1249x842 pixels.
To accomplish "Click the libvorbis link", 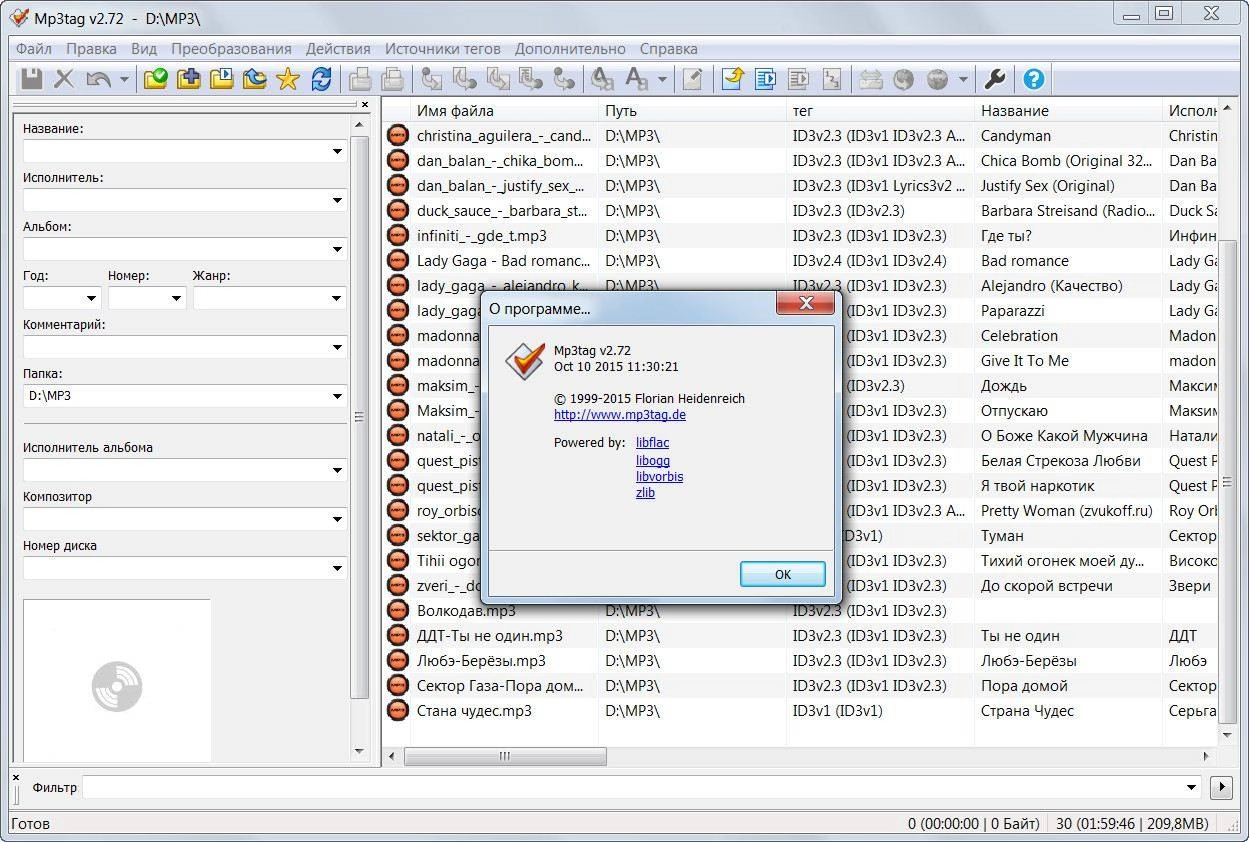I will [x=659, y=477].
